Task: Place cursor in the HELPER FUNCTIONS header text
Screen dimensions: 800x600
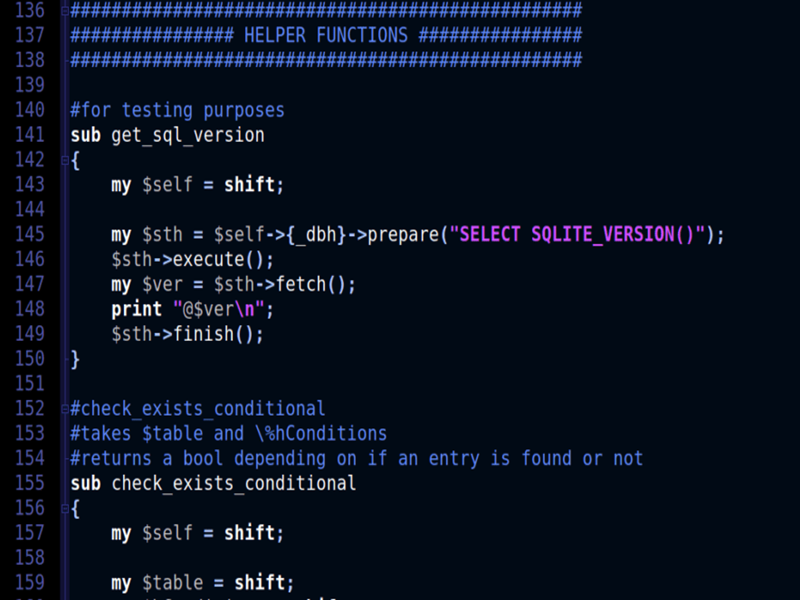Action: (325, 36)
